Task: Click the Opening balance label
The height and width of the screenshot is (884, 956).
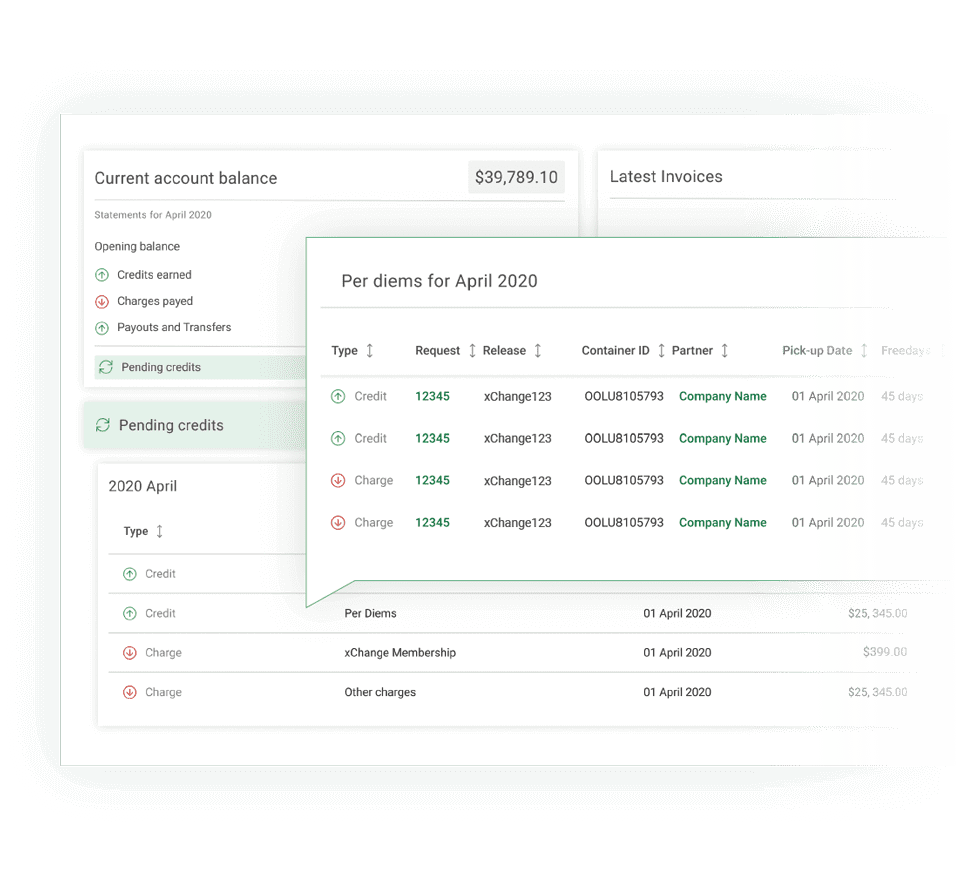Action: point(137,246)
